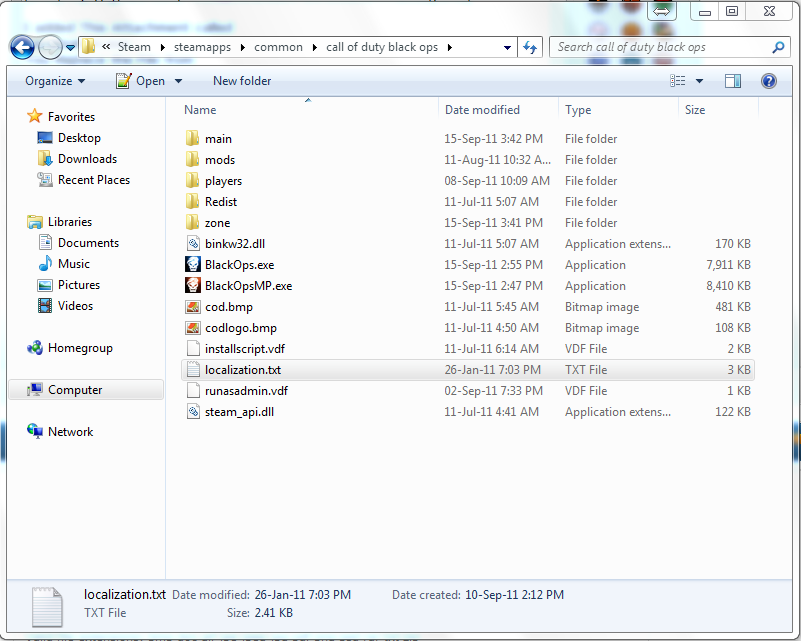Click the 8,410 KB size value

[728, 286]
